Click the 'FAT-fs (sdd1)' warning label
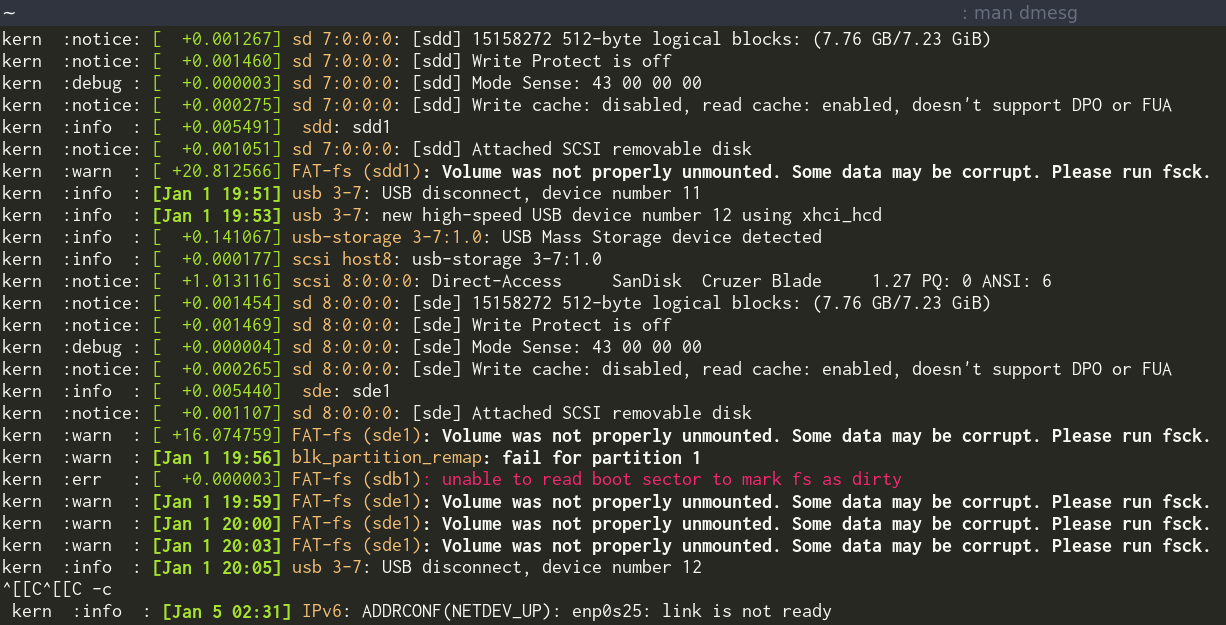The image size is (1226, 625). (362, 171)
